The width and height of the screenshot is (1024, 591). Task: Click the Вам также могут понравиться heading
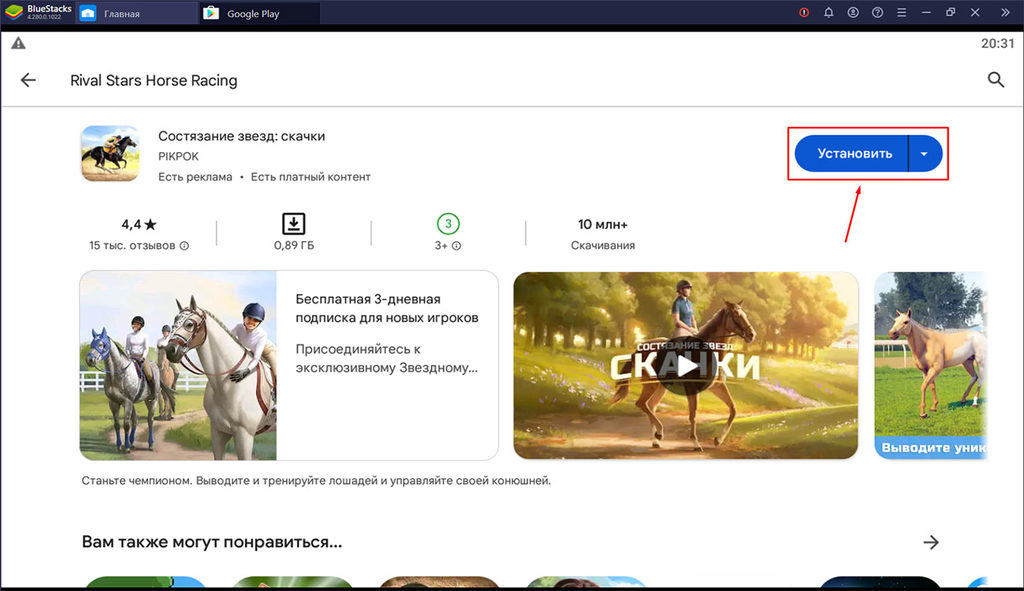coord(212,542)
